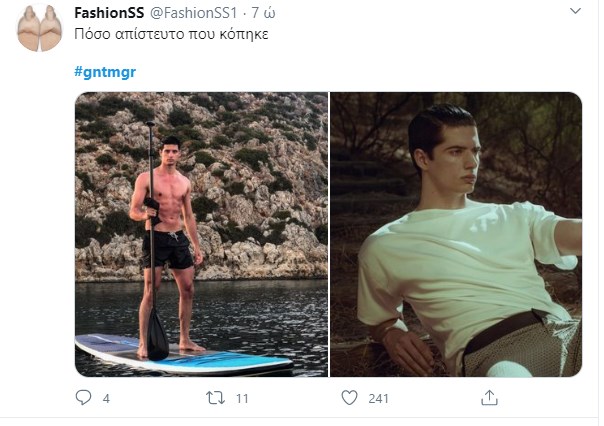Click the reply speech bubble icon
The image size is (604, 426).
(x=83, y=398)
